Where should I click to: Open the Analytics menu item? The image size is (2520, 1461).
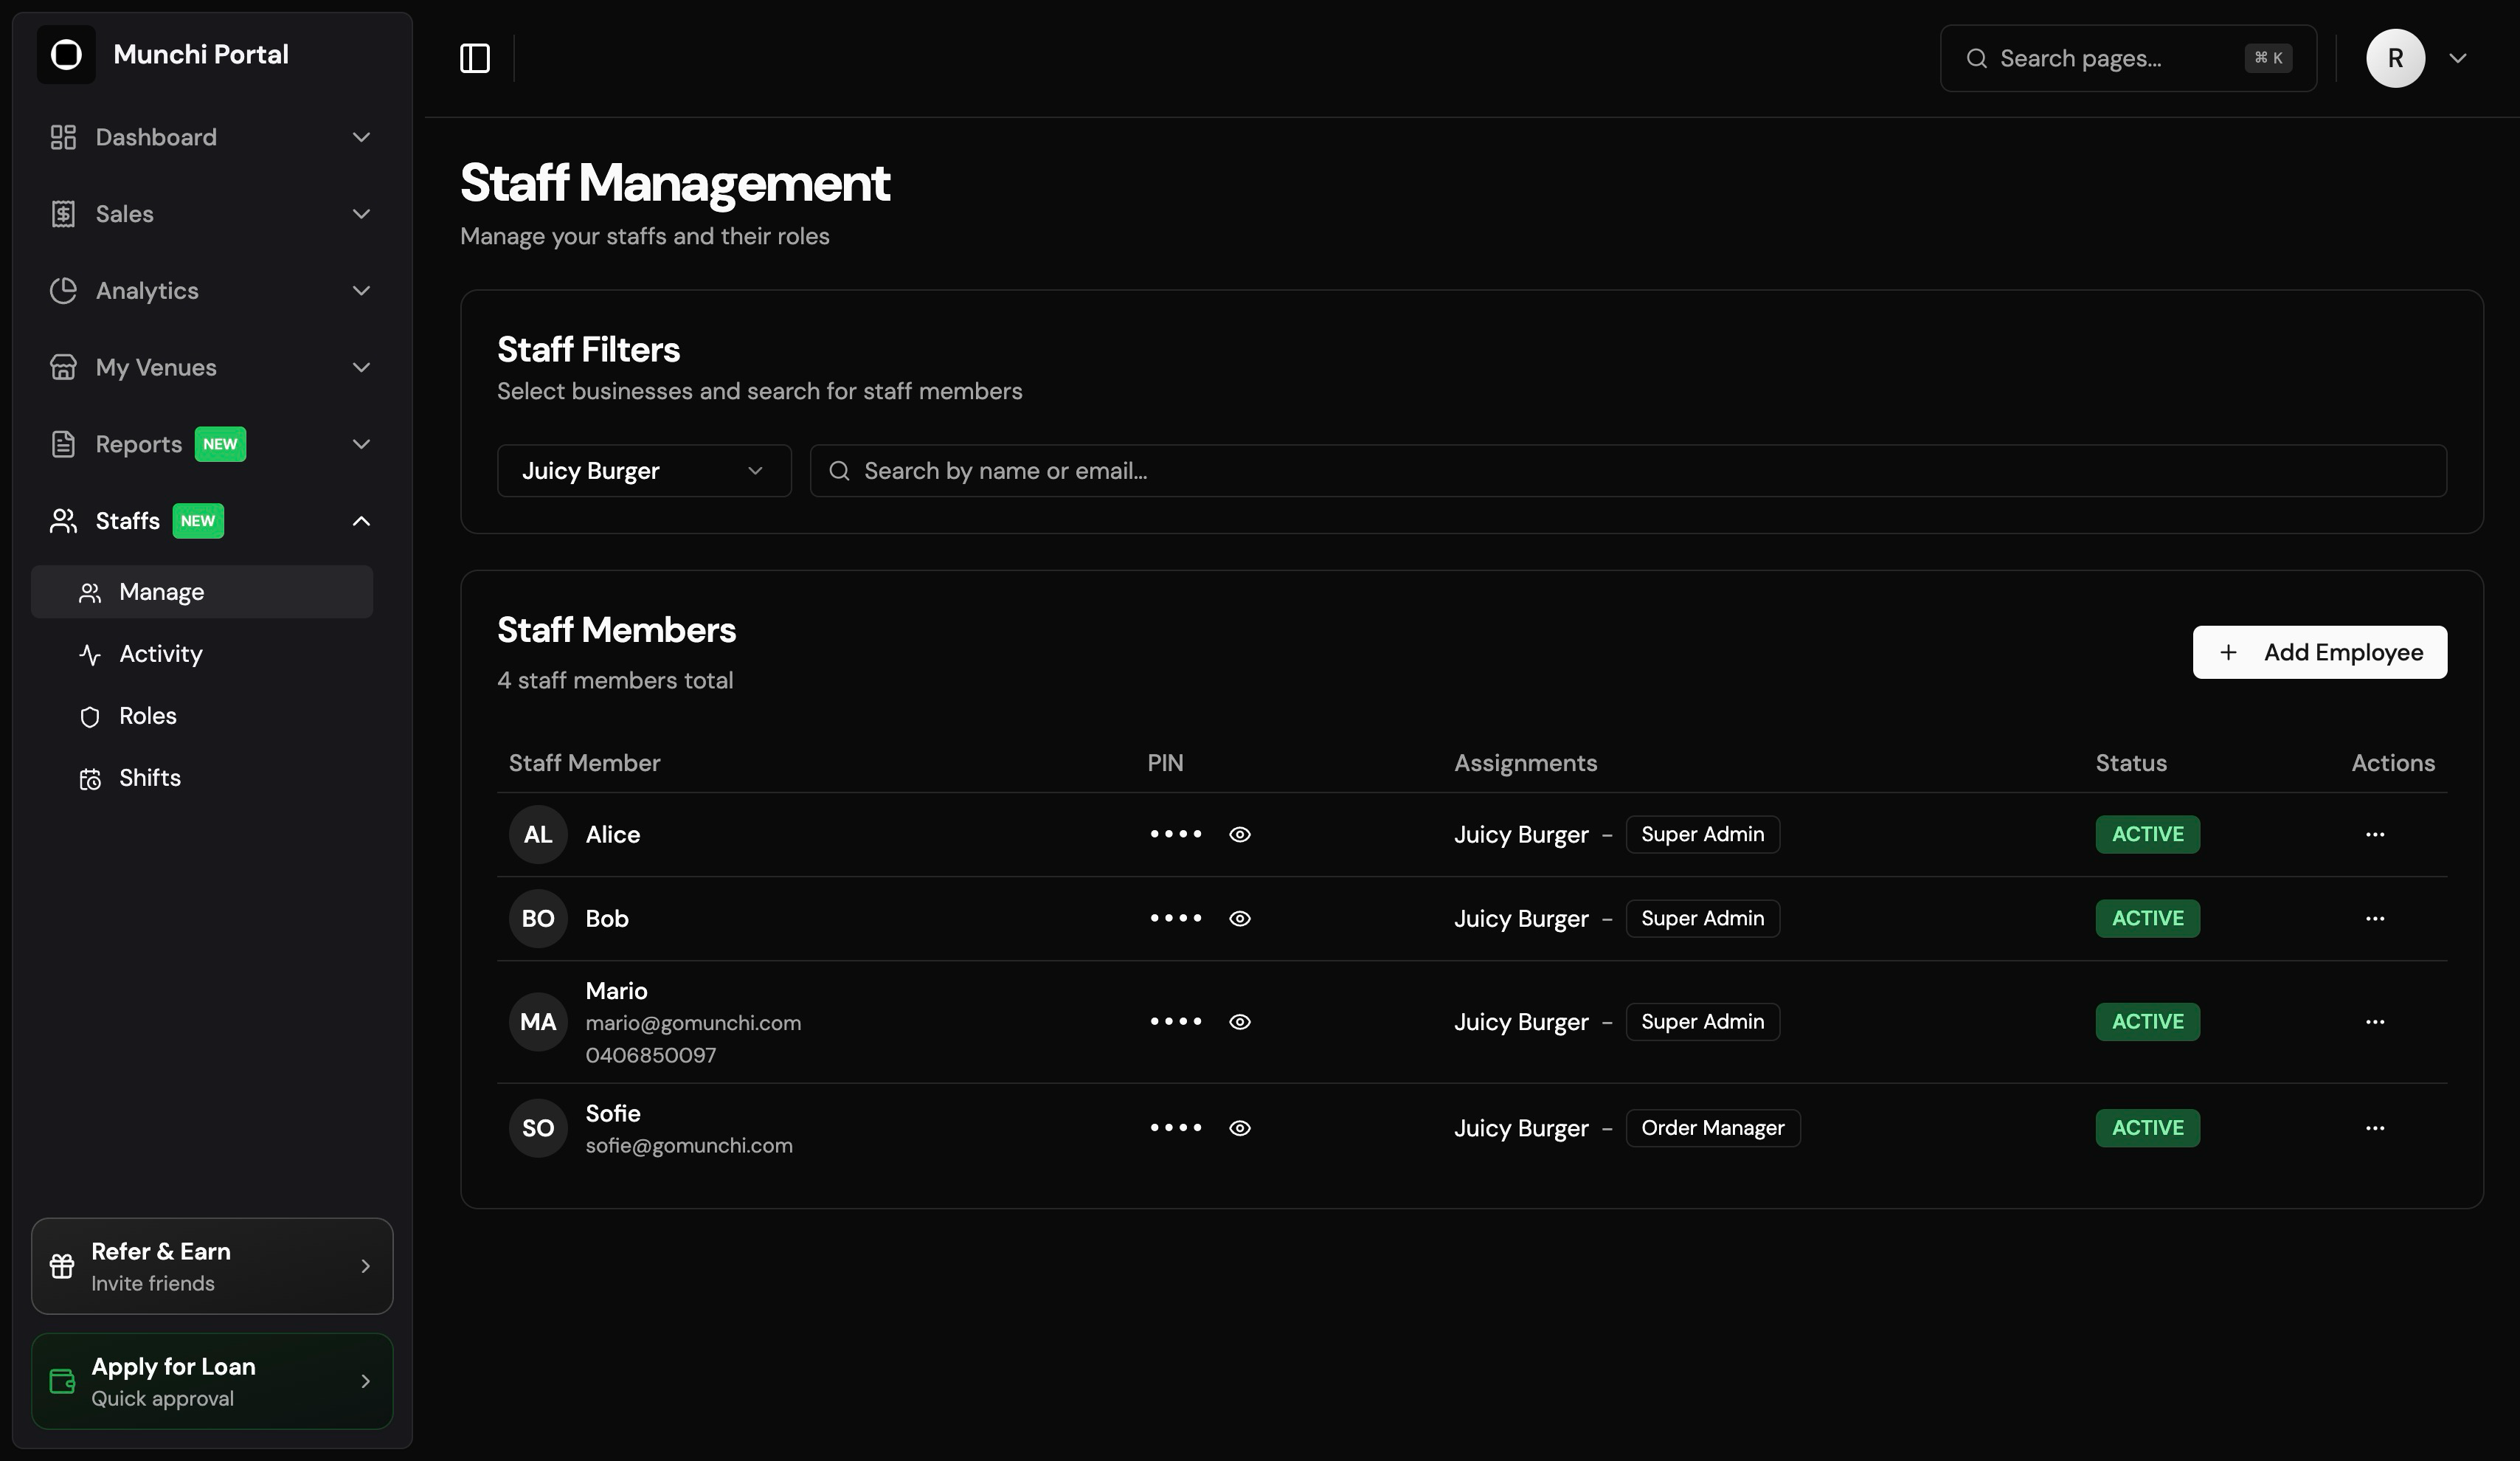211,291
